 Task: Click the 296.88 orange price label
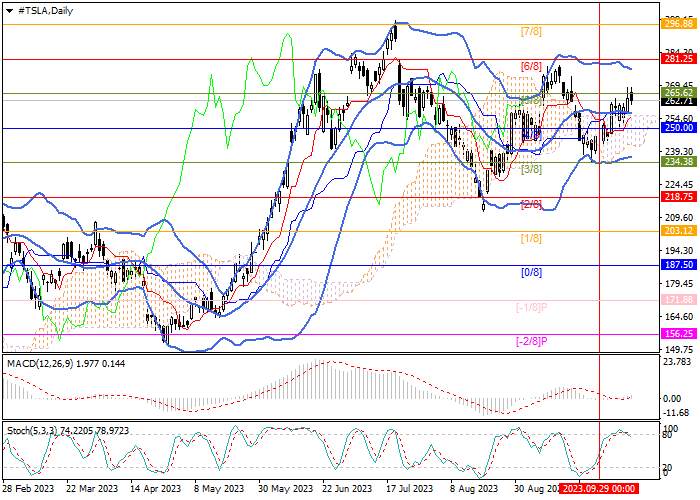[x=679, y=24]
